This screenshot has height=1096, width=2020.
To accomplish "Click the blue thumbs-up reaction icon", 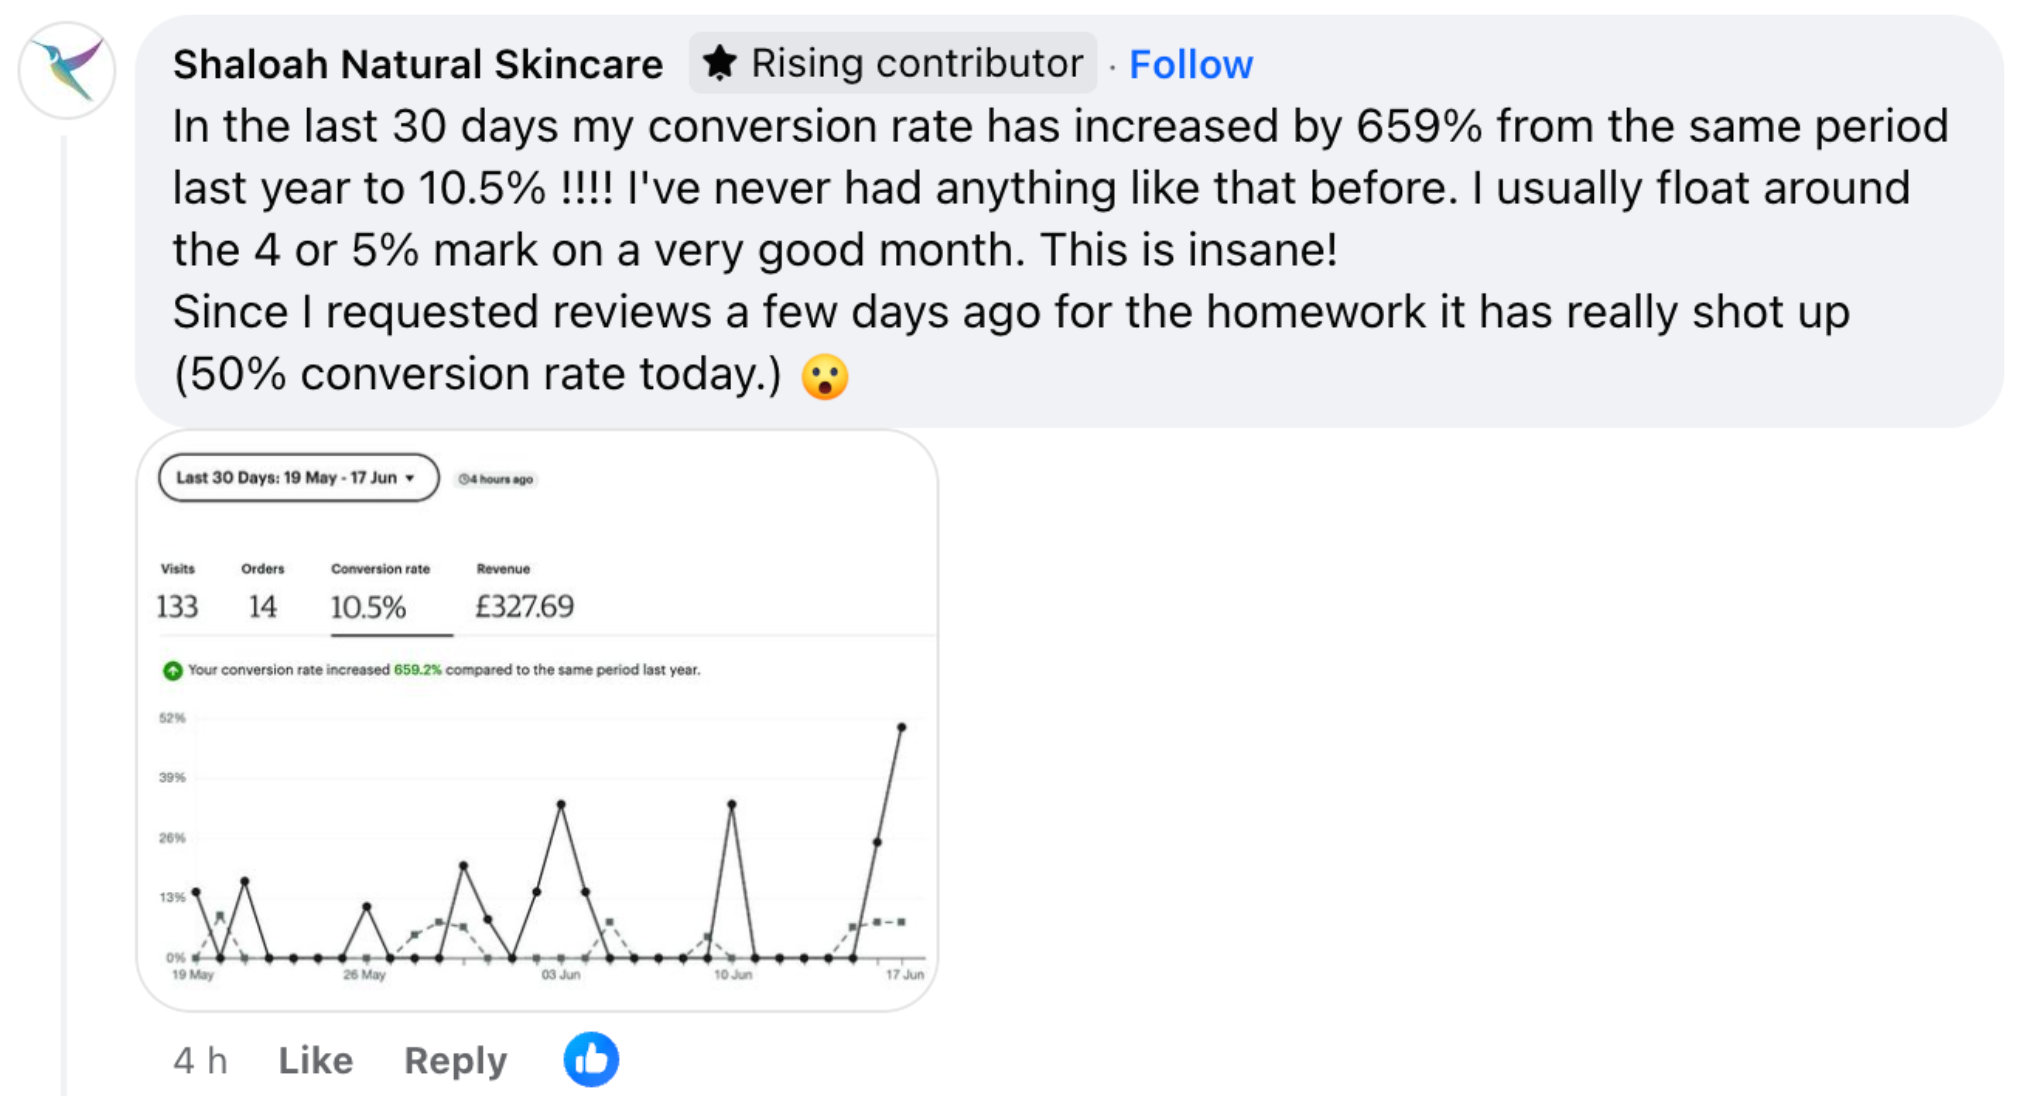I will tap(591, 1059).
